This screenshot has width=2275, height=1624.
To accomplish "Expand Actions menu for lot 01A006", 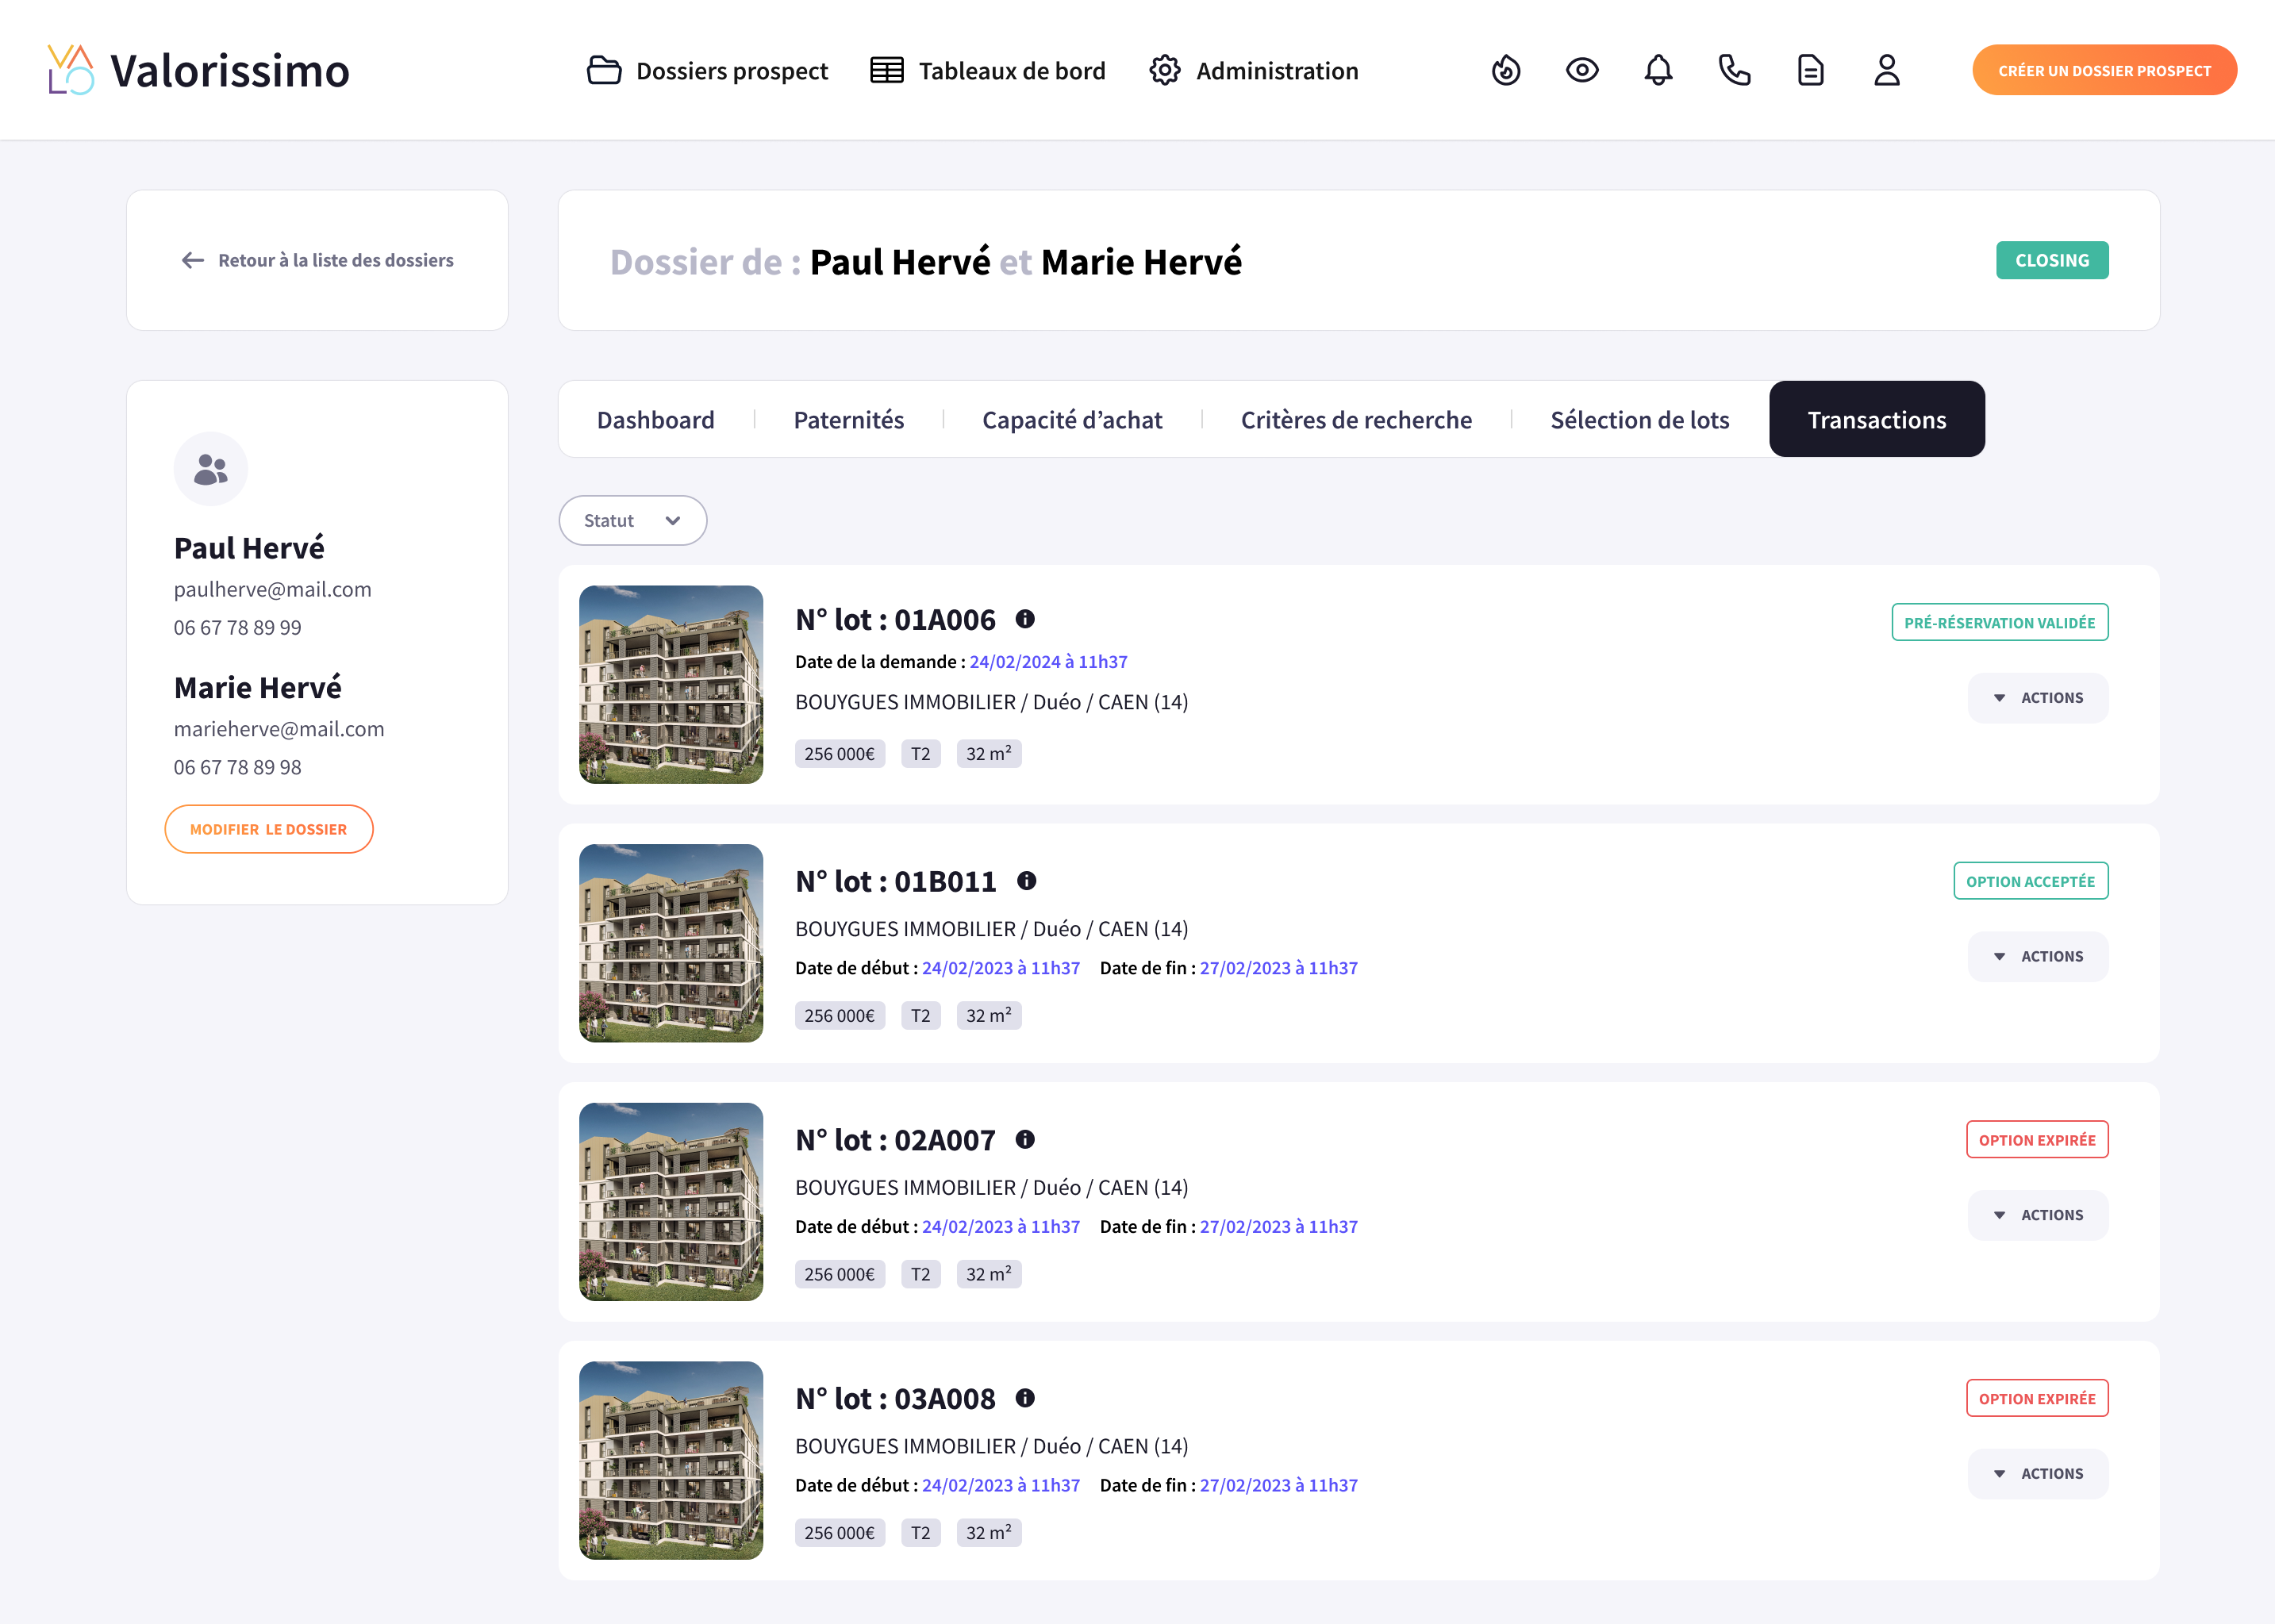I will pyautogui.click(x=2038, y=698).
